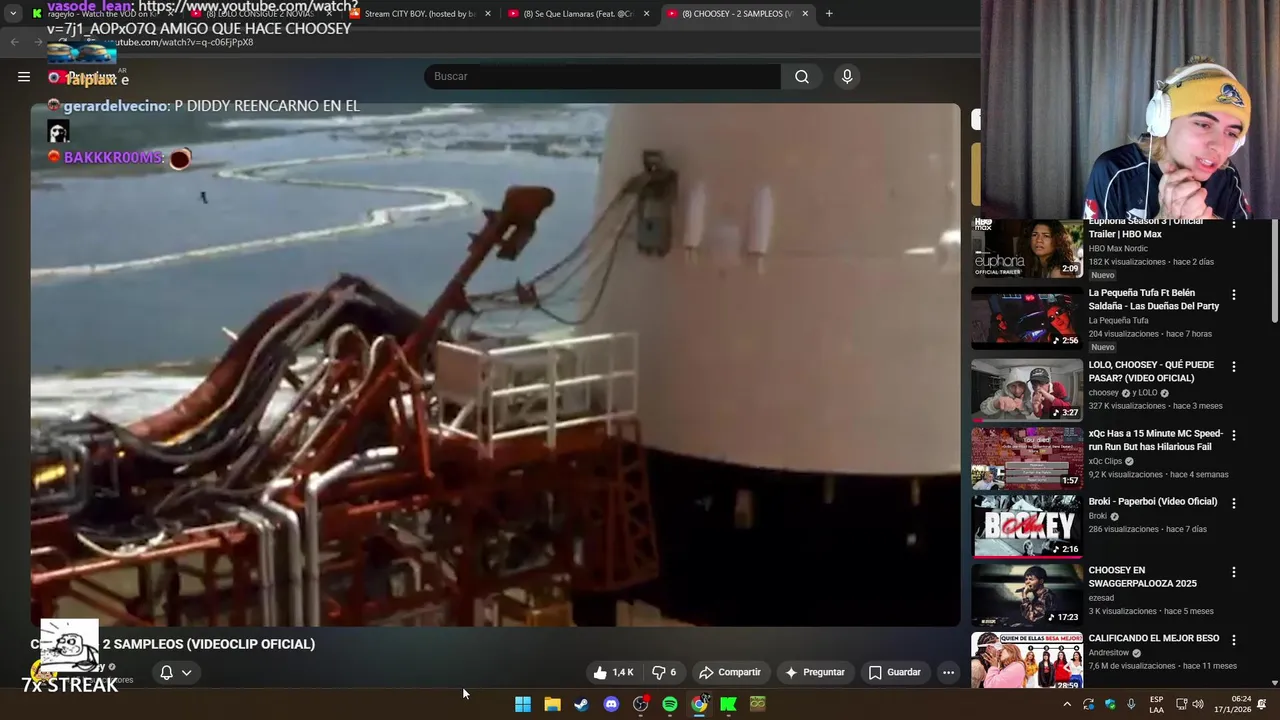Open title 'Broki - Paperboi (Video Oficial)'
Screen dimensions: 1280x720
click(1152, 502)
